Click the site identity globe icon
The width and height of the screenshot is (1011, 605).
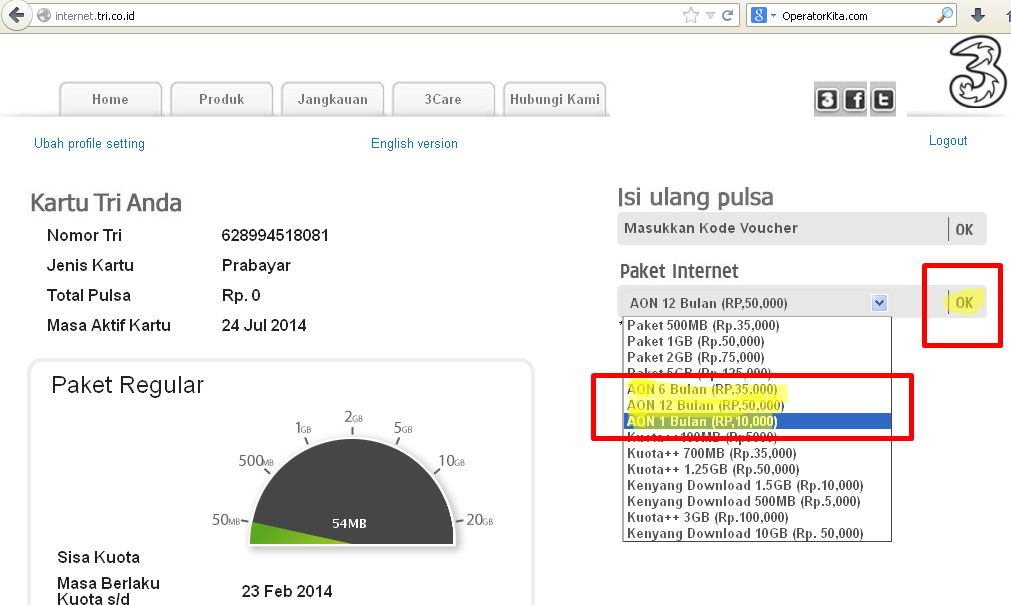(x=44, y=15)
